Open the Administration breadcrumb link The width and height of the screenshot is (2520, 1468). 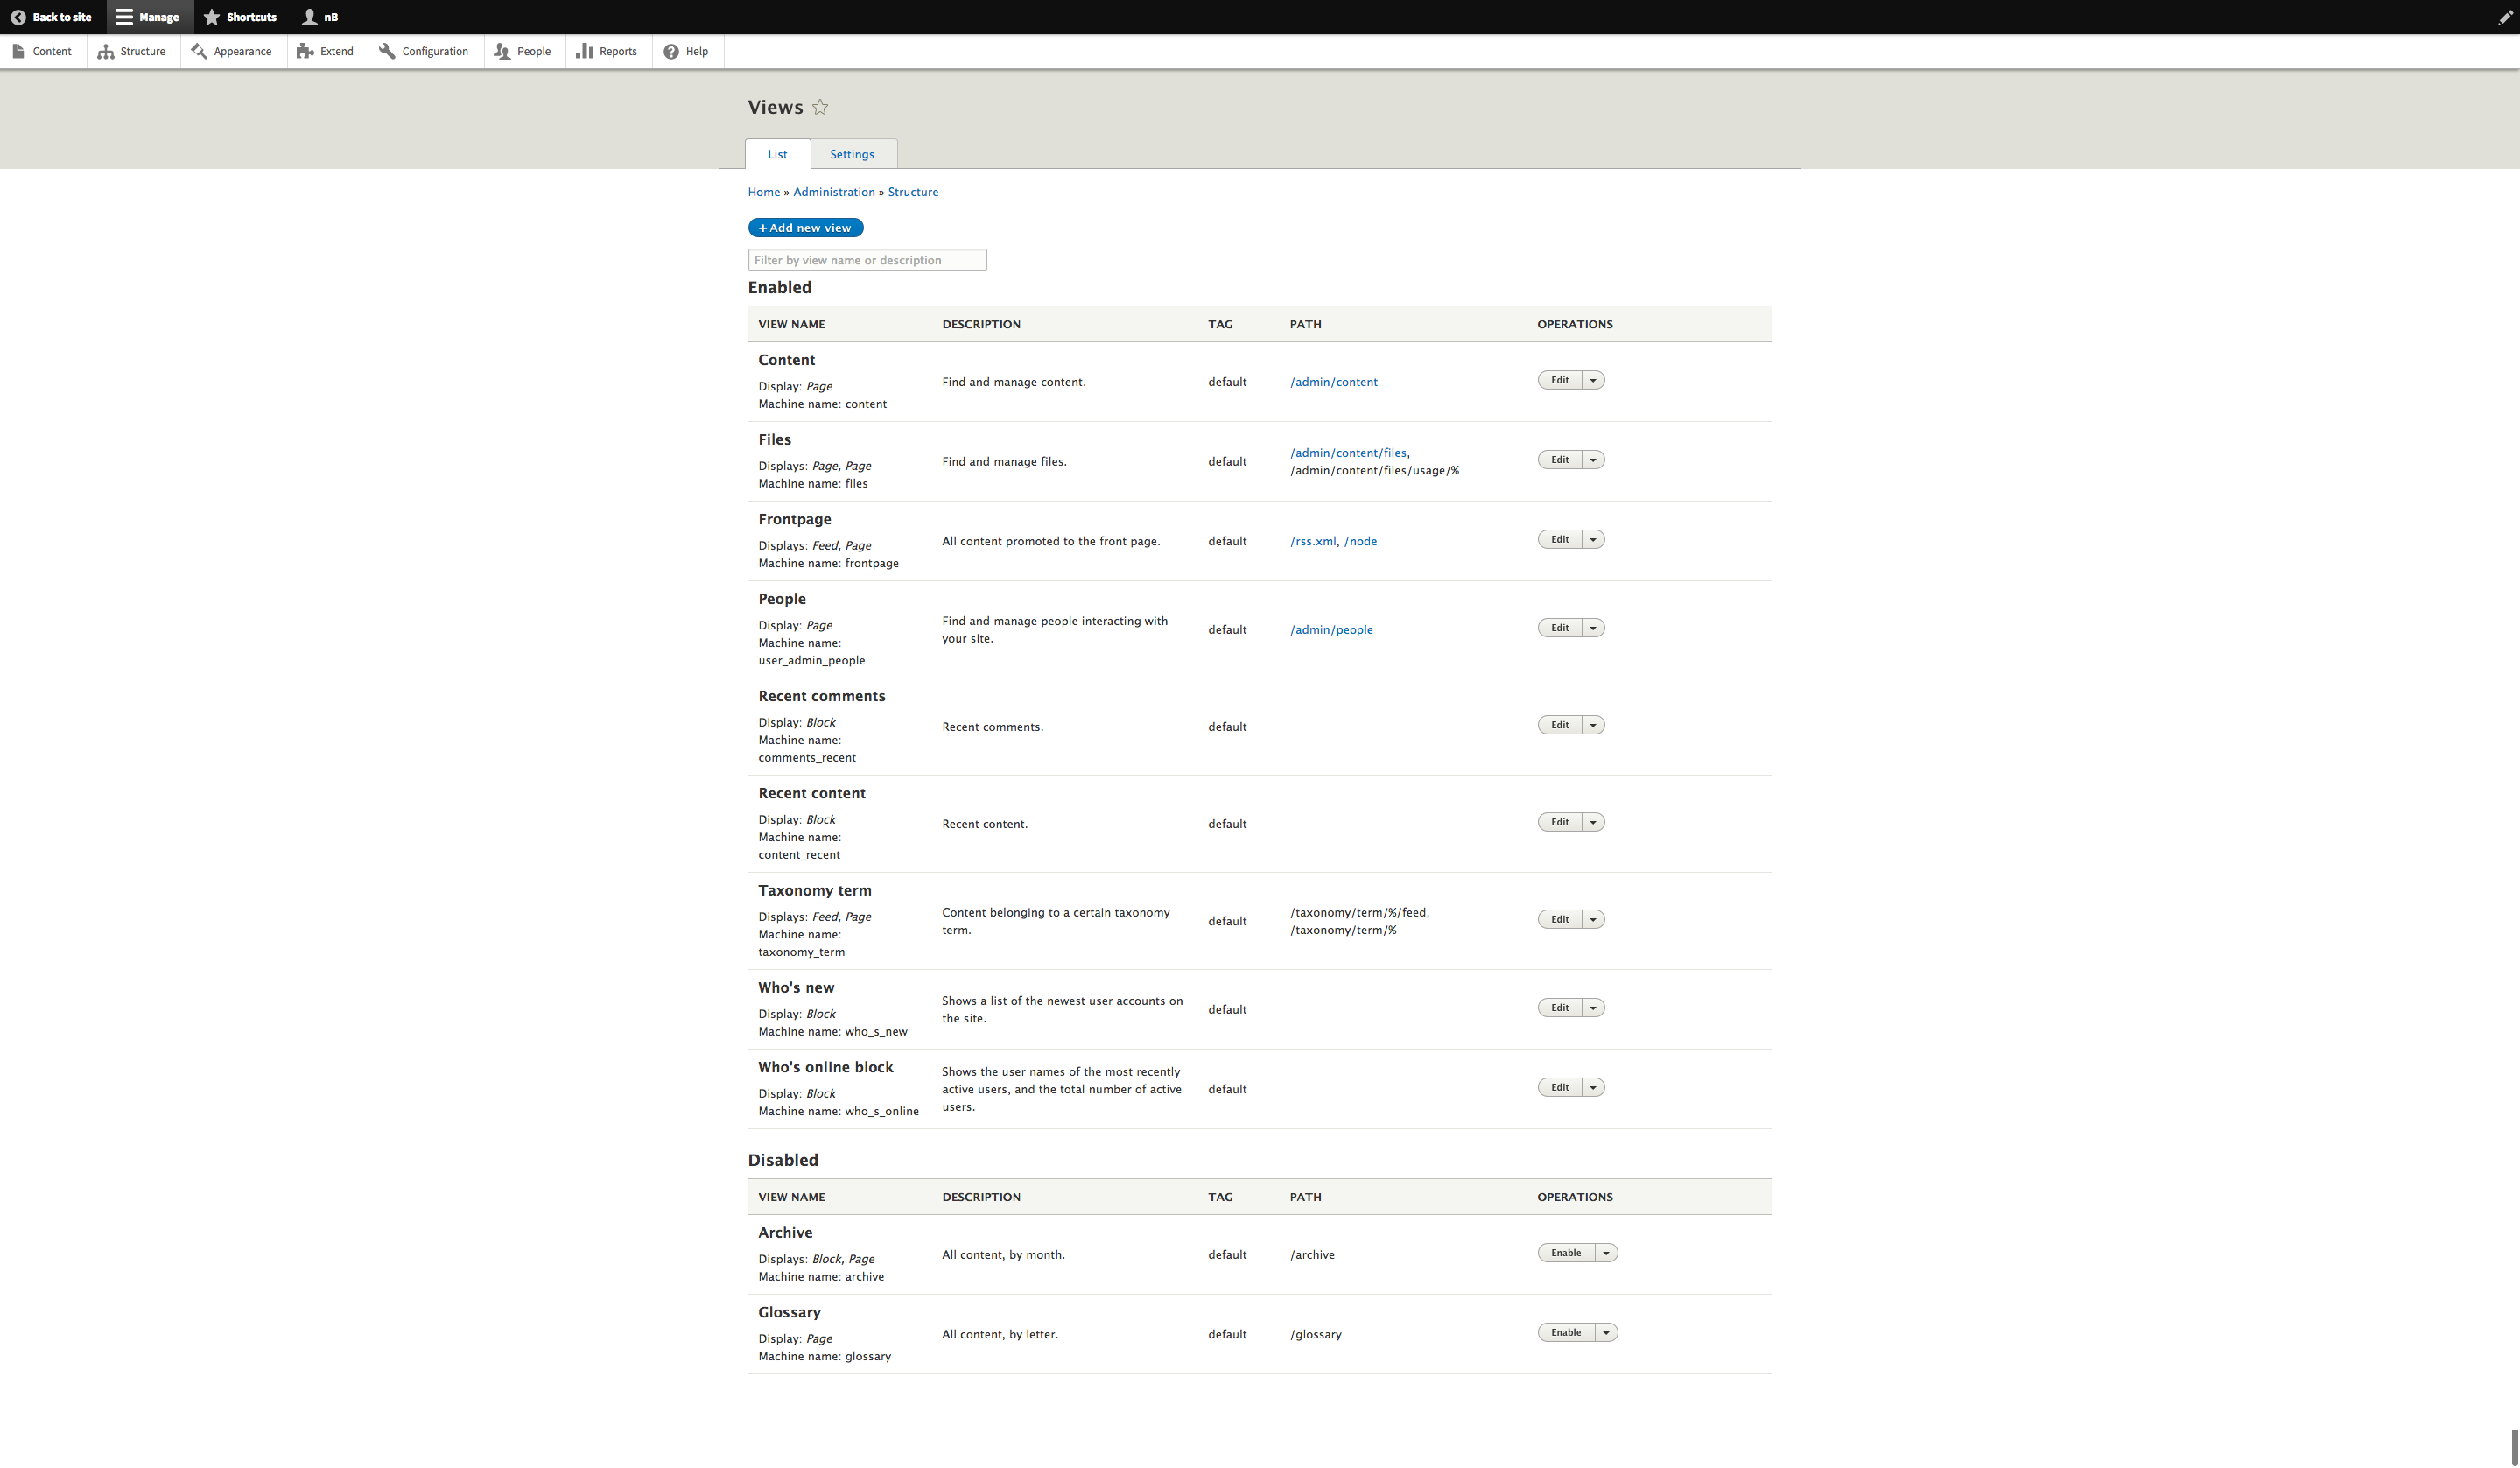833,191
